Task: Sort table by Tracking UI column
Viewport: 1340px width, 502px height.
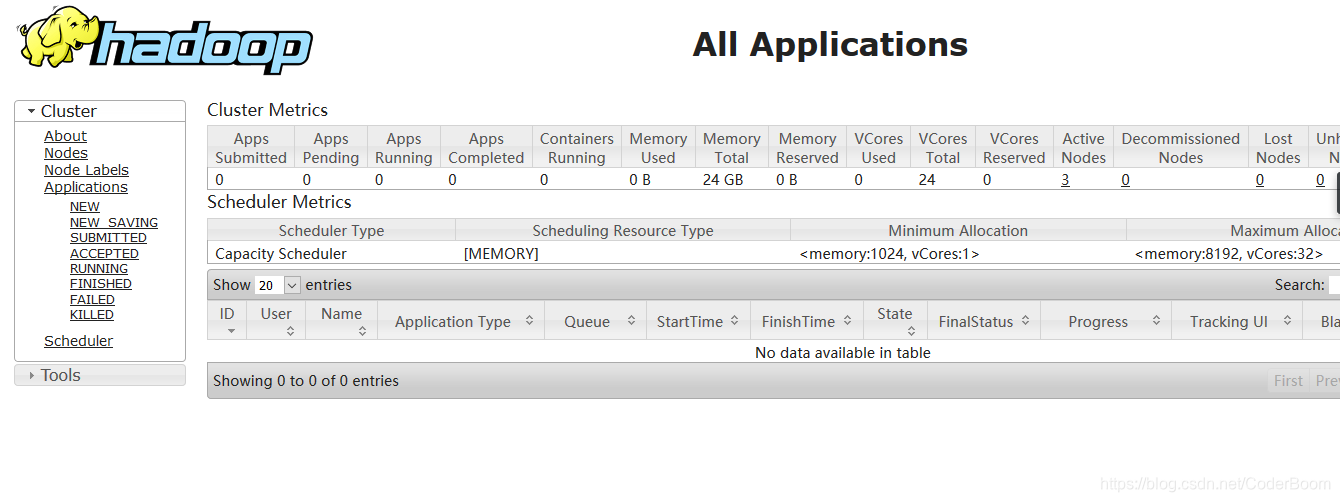Action: click(x=1237, y=321)
